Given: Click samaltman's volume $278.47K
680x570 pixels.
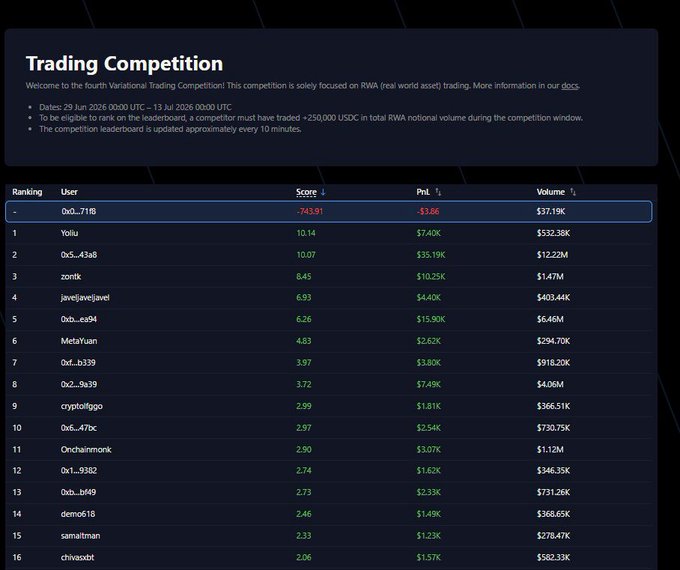Looking at the screenshot, I should [x=553, y=535].
